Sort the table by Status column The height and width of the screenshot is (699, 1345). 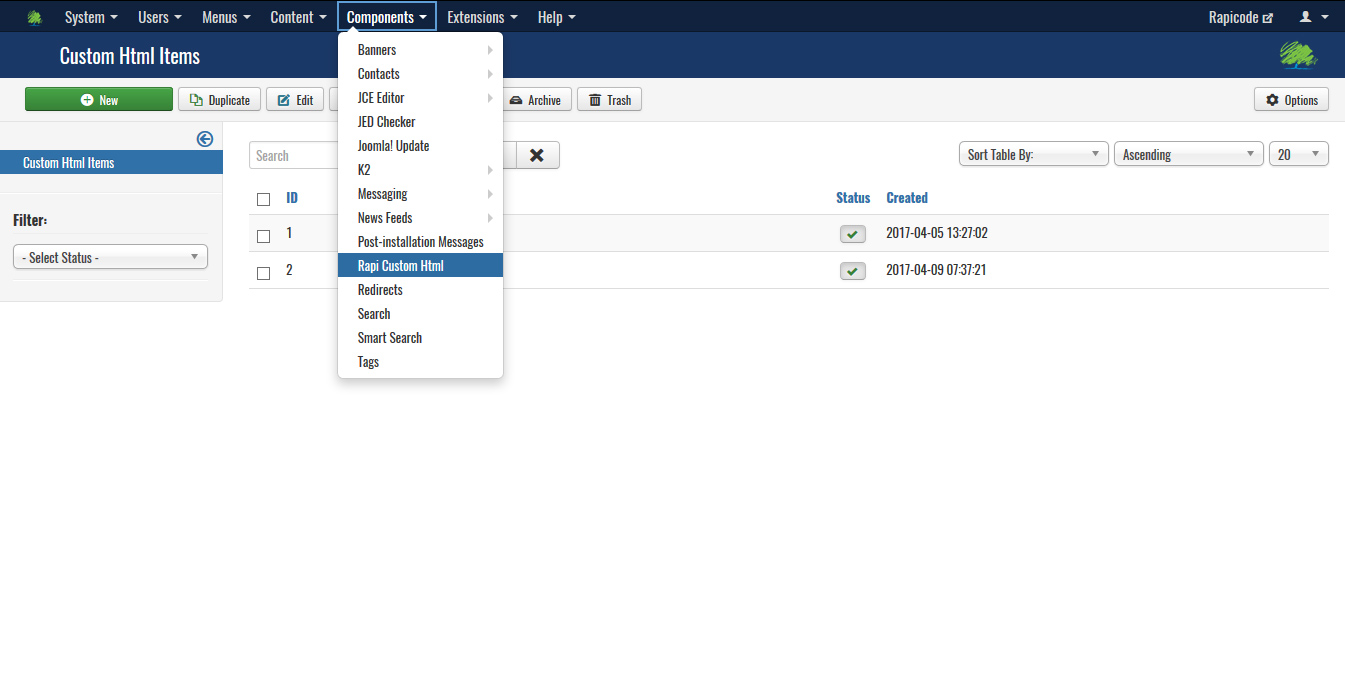click(x=853, y=198)
